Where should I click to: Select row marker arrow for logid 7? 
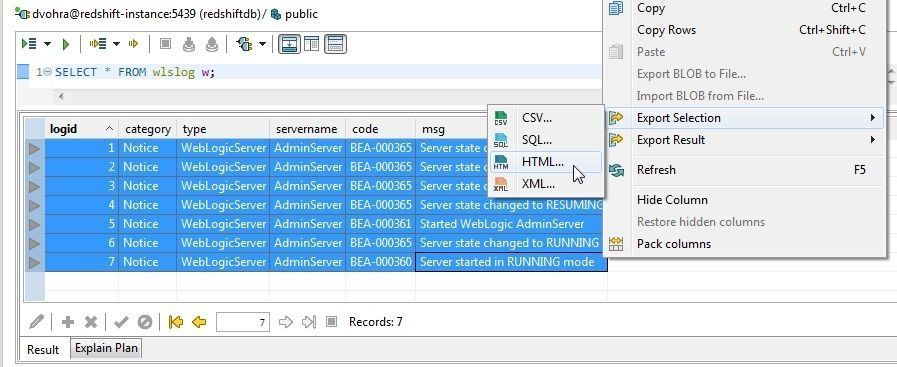tap(34, 262)
